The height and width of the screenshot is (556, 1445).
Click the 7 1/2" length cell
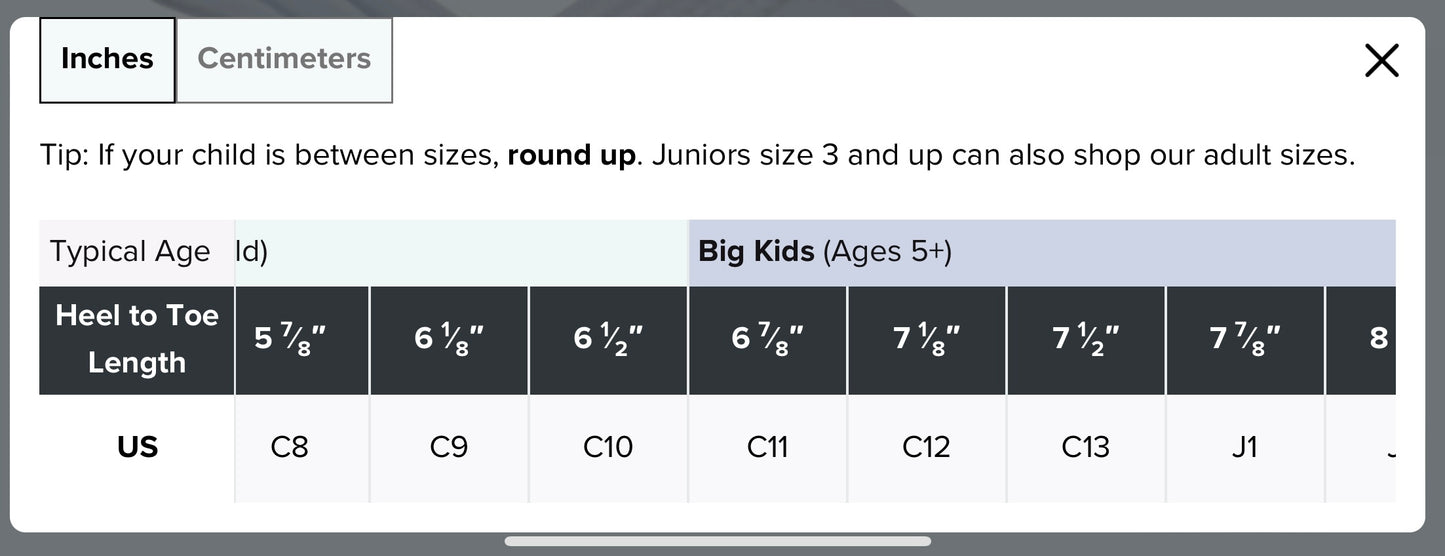point(1085,339)
